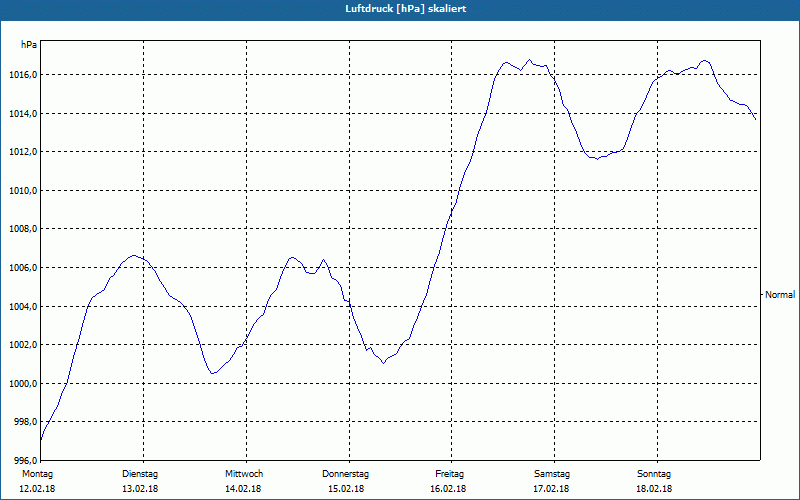
Task: Click the 1016,0 axis value
Action: coord(23,75)
